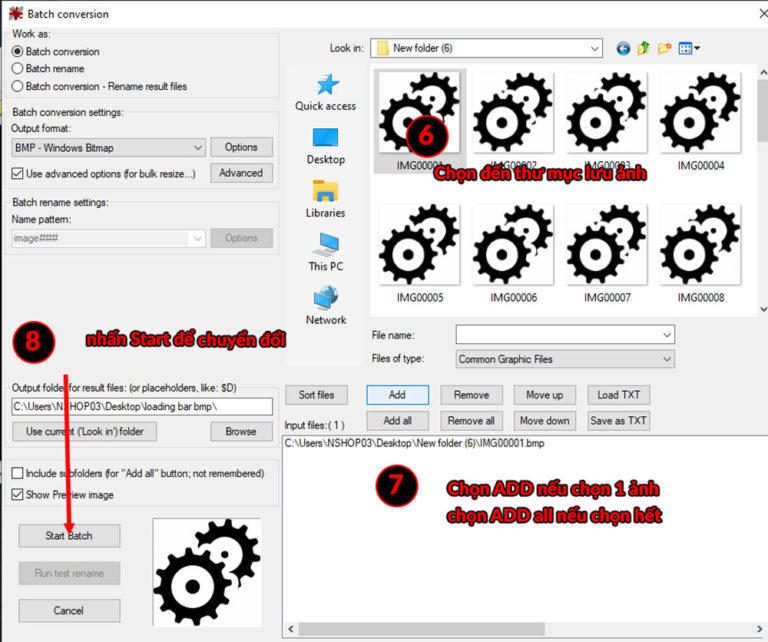This screenshot has height=642, width=768.
Task: Create a new folder with the toolbar icon
Action: click(664, 48)
